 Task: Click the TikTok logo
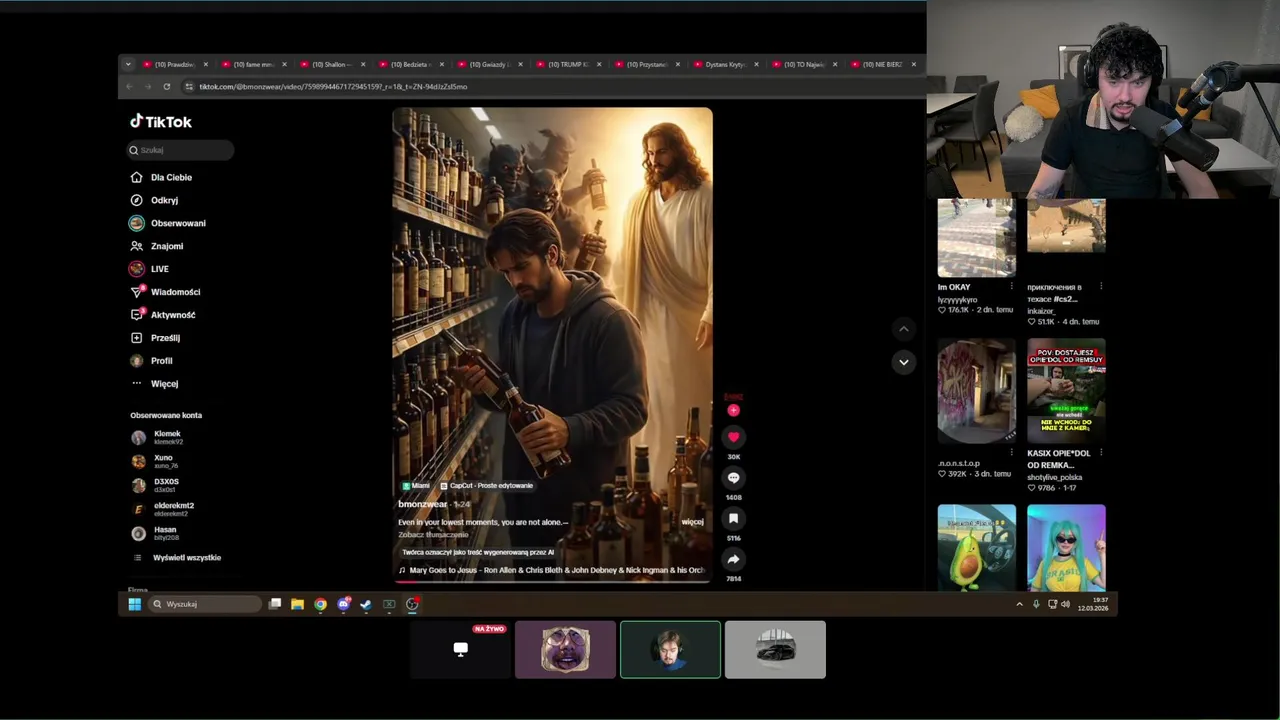click(x=161, y=121)
